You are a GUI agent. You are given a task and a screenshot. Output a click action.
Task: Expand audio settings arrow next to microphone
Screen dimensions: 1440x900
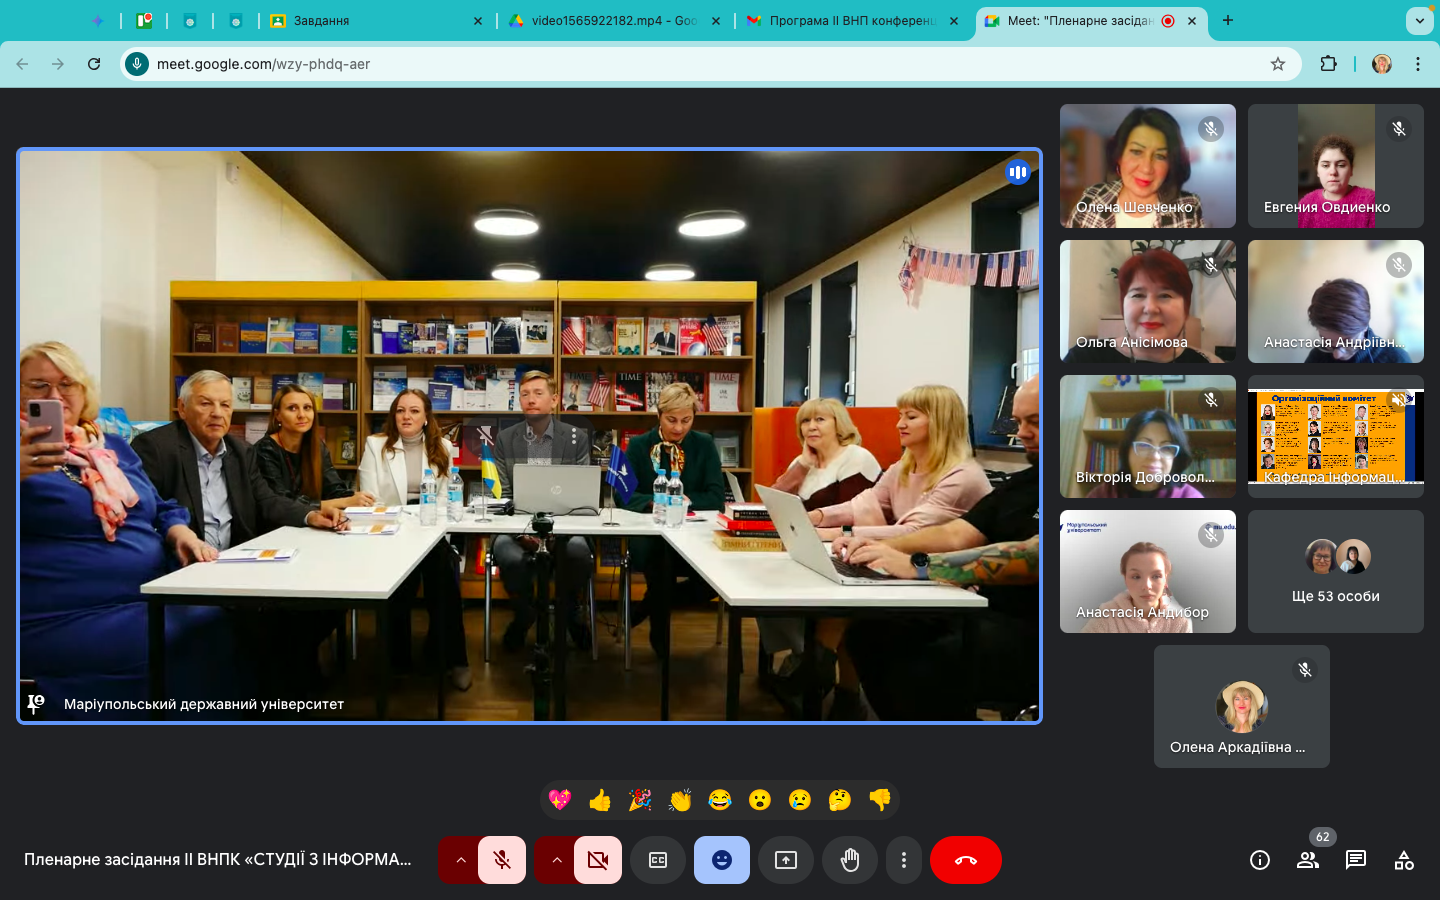point(461,860)
